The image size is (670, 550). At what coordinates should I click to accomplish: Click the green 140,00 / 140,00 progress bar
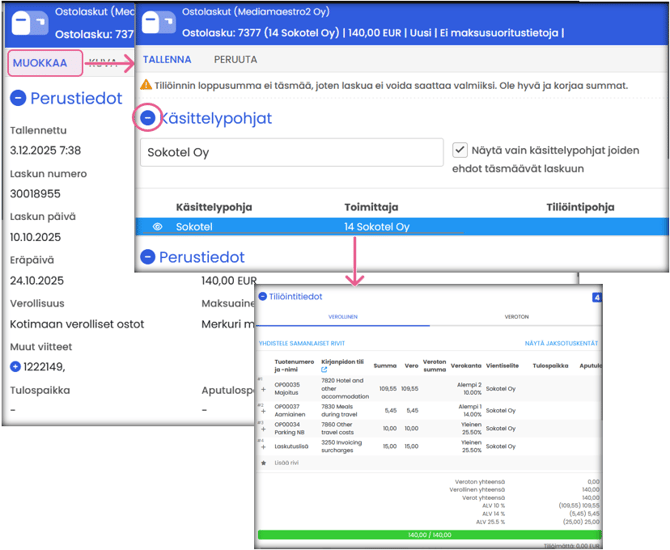tap(430, 535)
